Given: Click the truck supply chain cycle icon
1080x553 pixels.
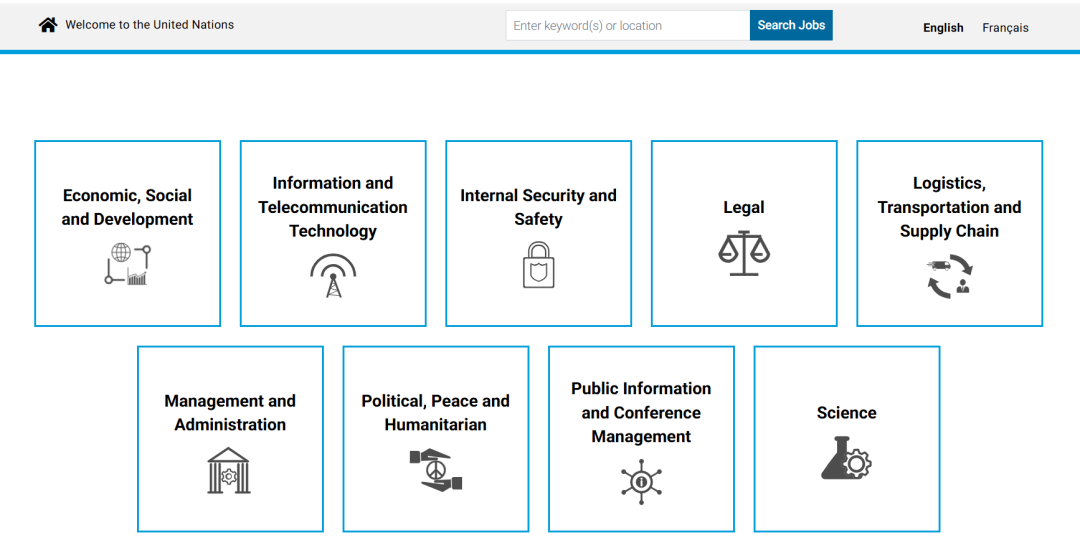Looking at the screenshot, I should [x=949, y=276].
